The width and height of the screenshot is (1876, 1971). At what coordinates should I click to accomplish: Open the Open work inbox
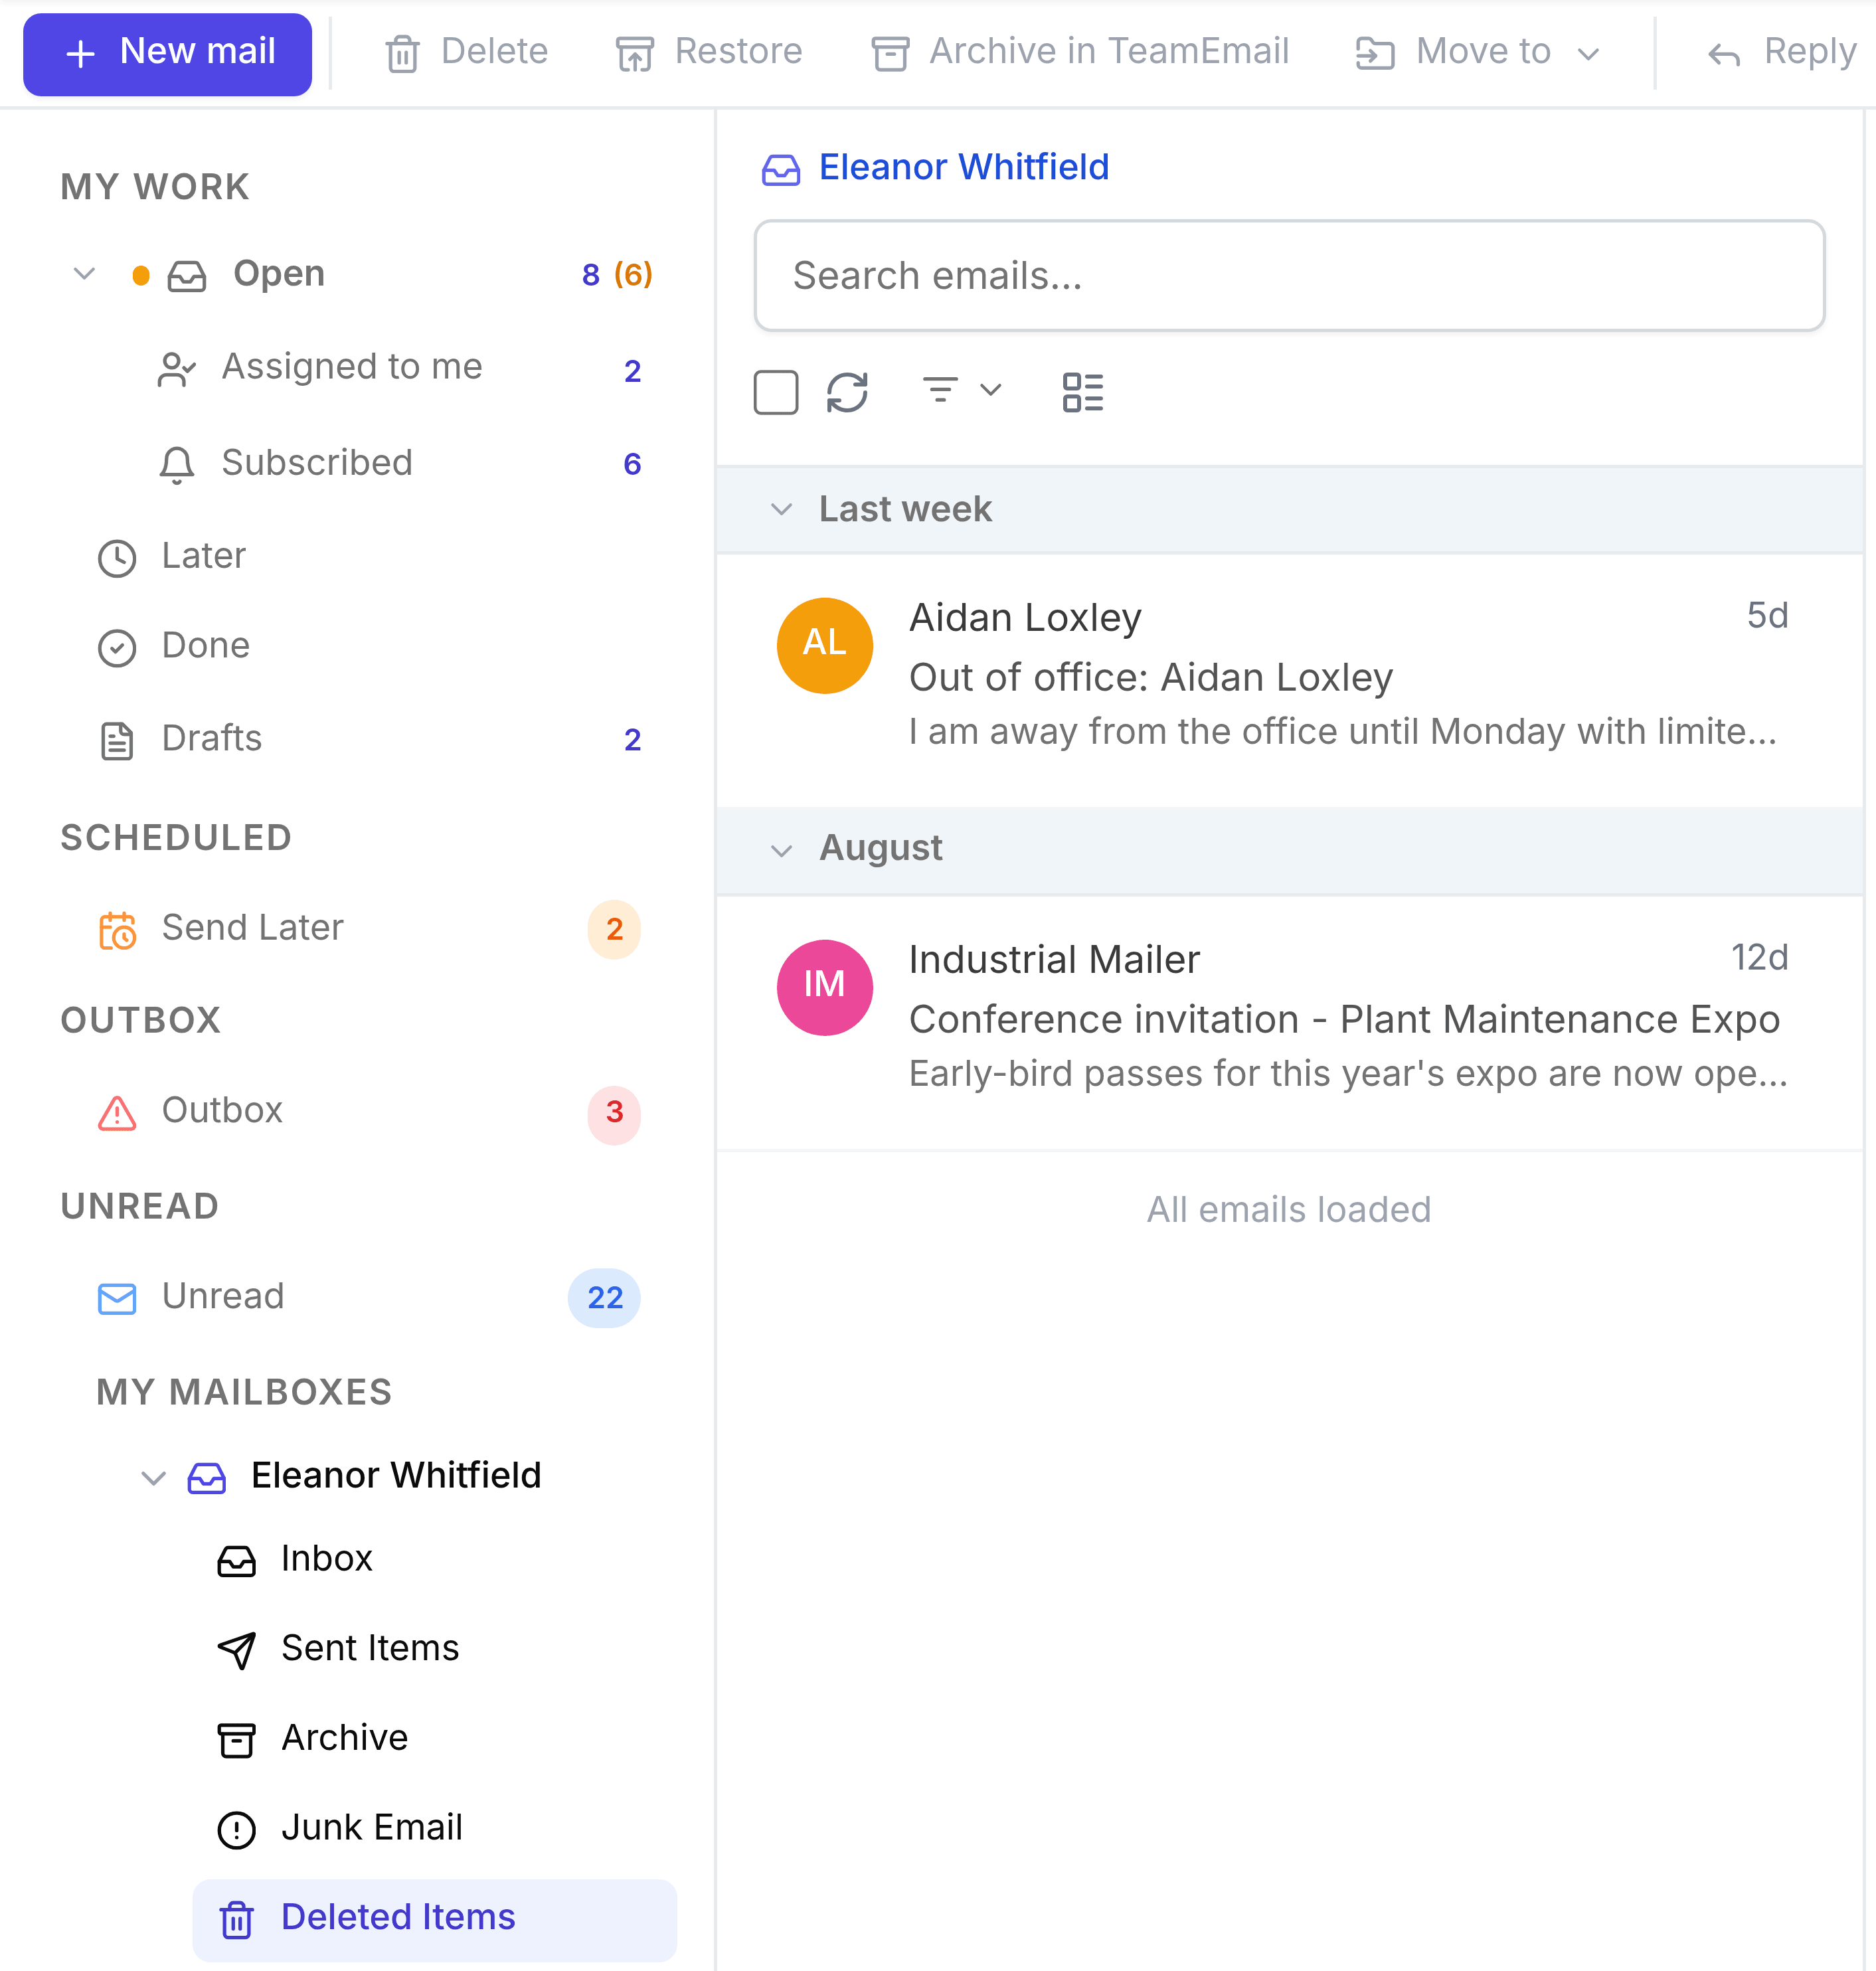[x=279, y=274]
